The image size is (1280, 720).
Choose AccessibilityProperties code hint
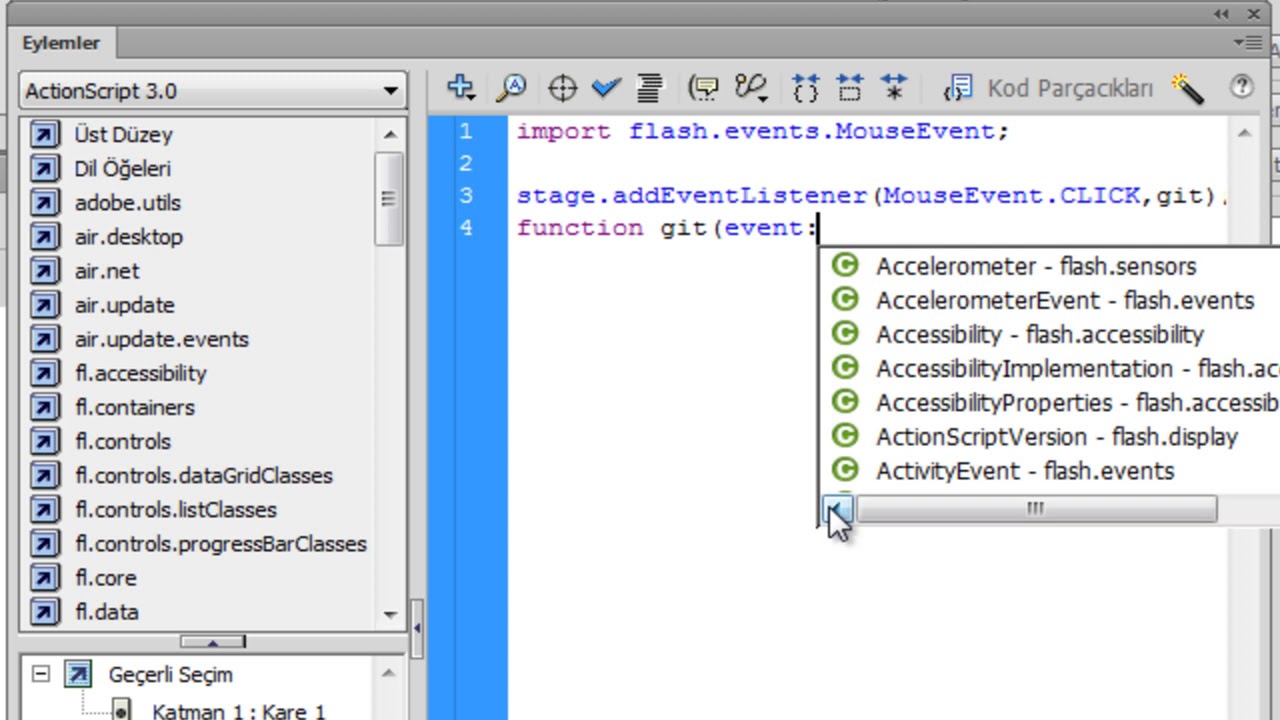coord(1077,402)
